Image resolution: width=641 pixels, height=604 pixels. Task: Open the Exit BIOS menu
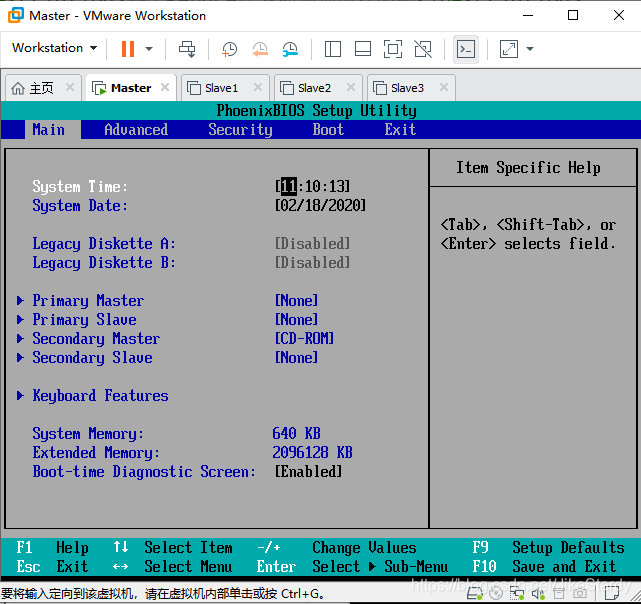click(400, 130)
